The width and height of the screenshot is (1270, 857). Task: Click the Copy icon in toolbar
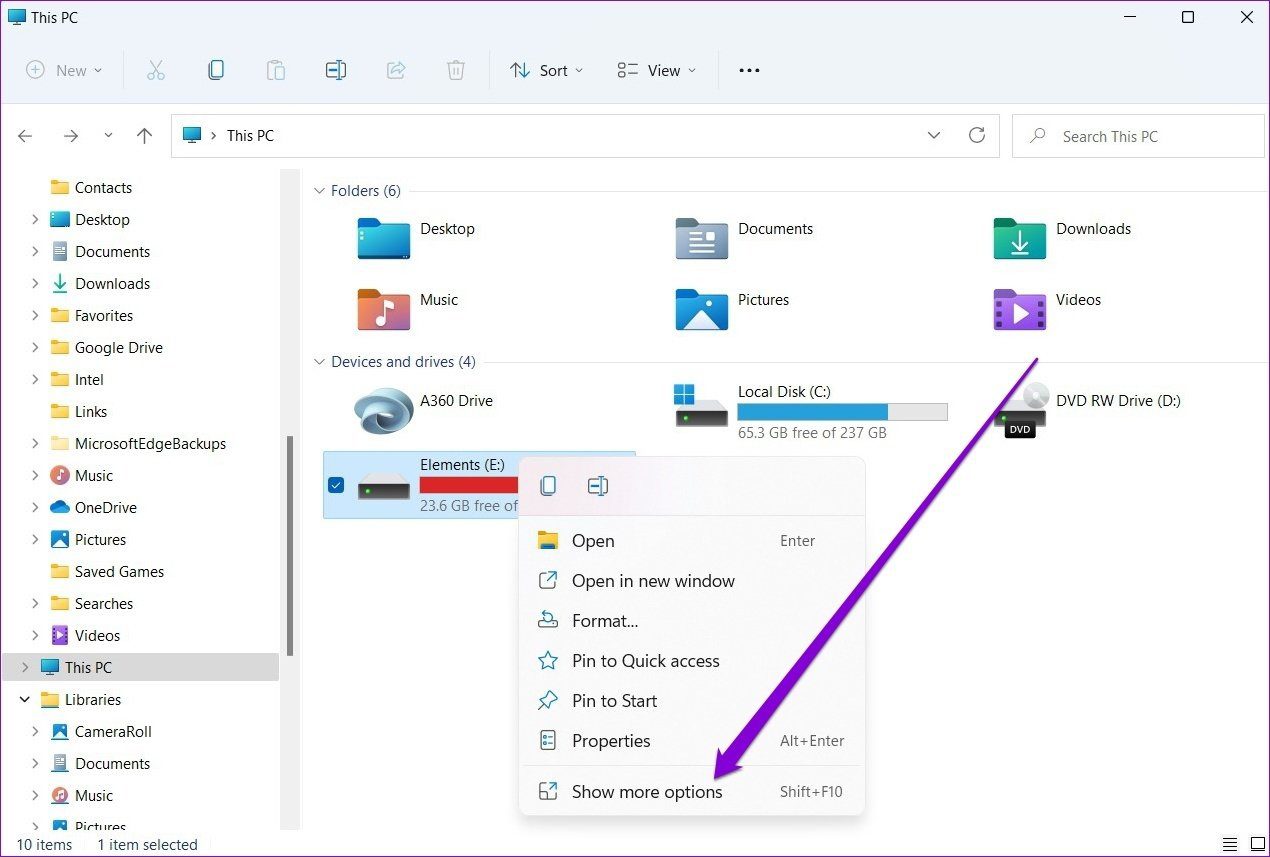pyautogui.click(x=215, y=70)
